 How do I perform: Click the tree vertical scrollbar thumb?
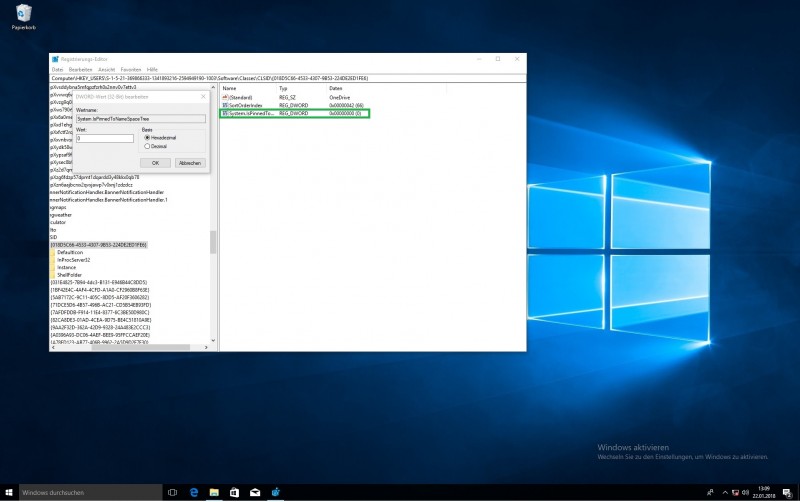tap(213, 242)
